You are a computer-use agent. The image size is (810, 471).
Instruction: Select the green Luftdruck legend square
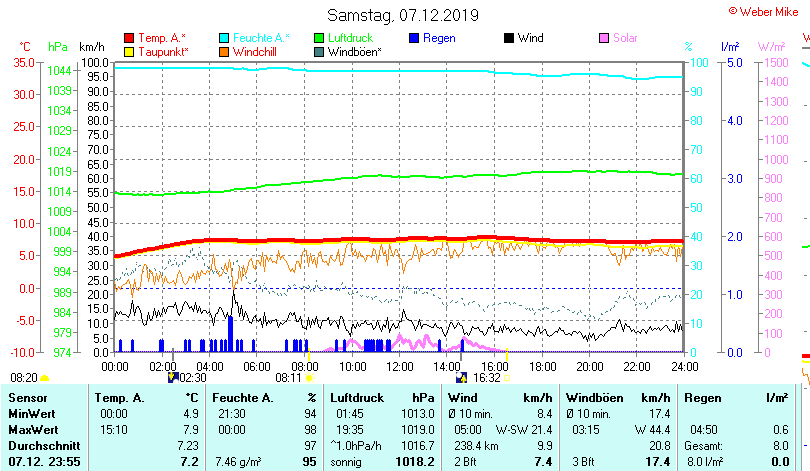point(319,38)
